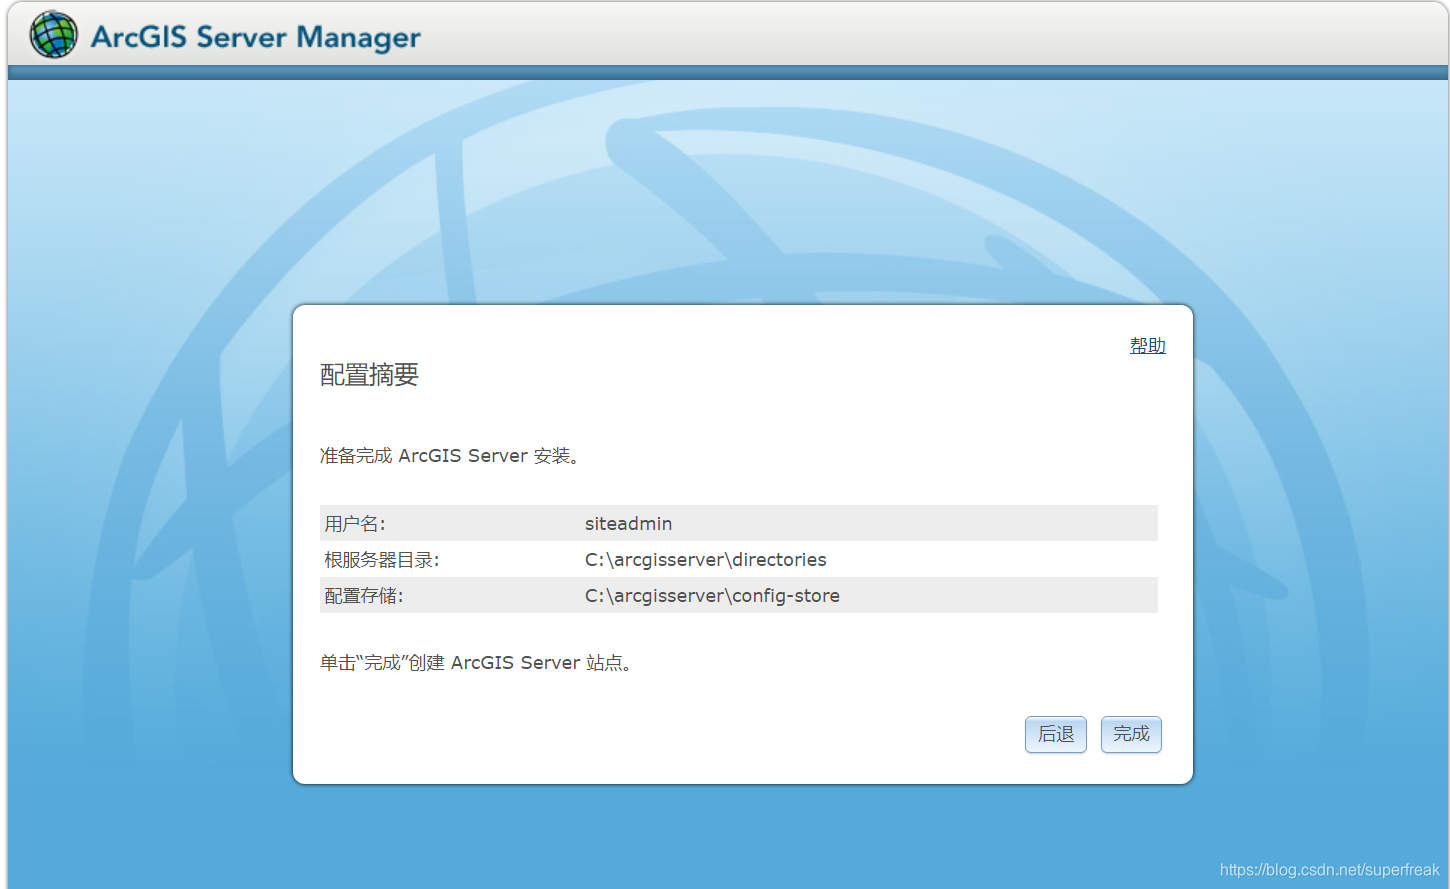Click the ArcGIS globe logo icon
The width and height of the screenshot is (1450, 889).
(x=53, y=35)
